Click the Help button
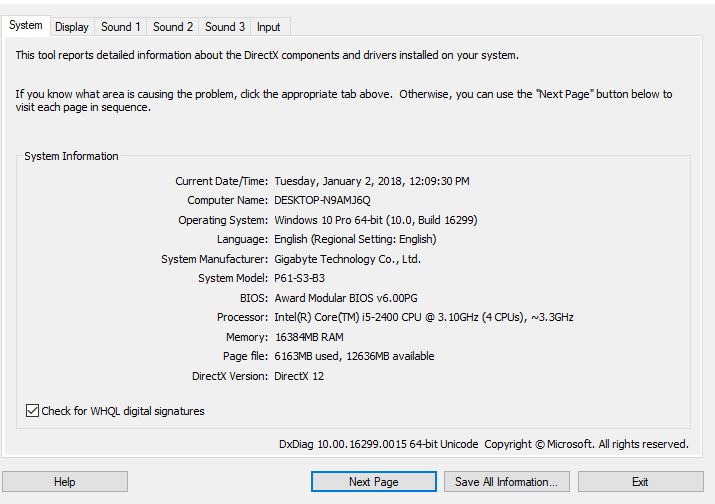Screen dimensions: 715x504 (x=65, y=482)
